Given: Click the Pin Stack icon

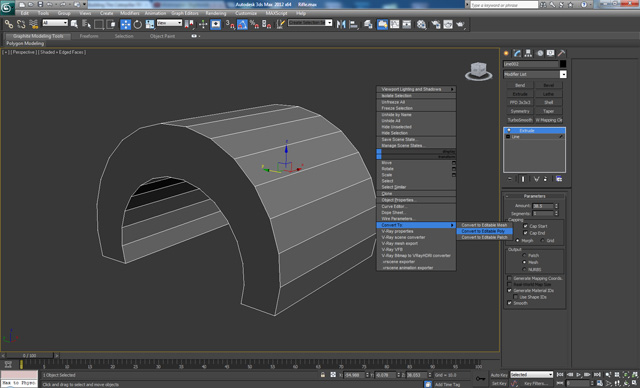Looking at the screenshot, I should click(x=510, y=179).
